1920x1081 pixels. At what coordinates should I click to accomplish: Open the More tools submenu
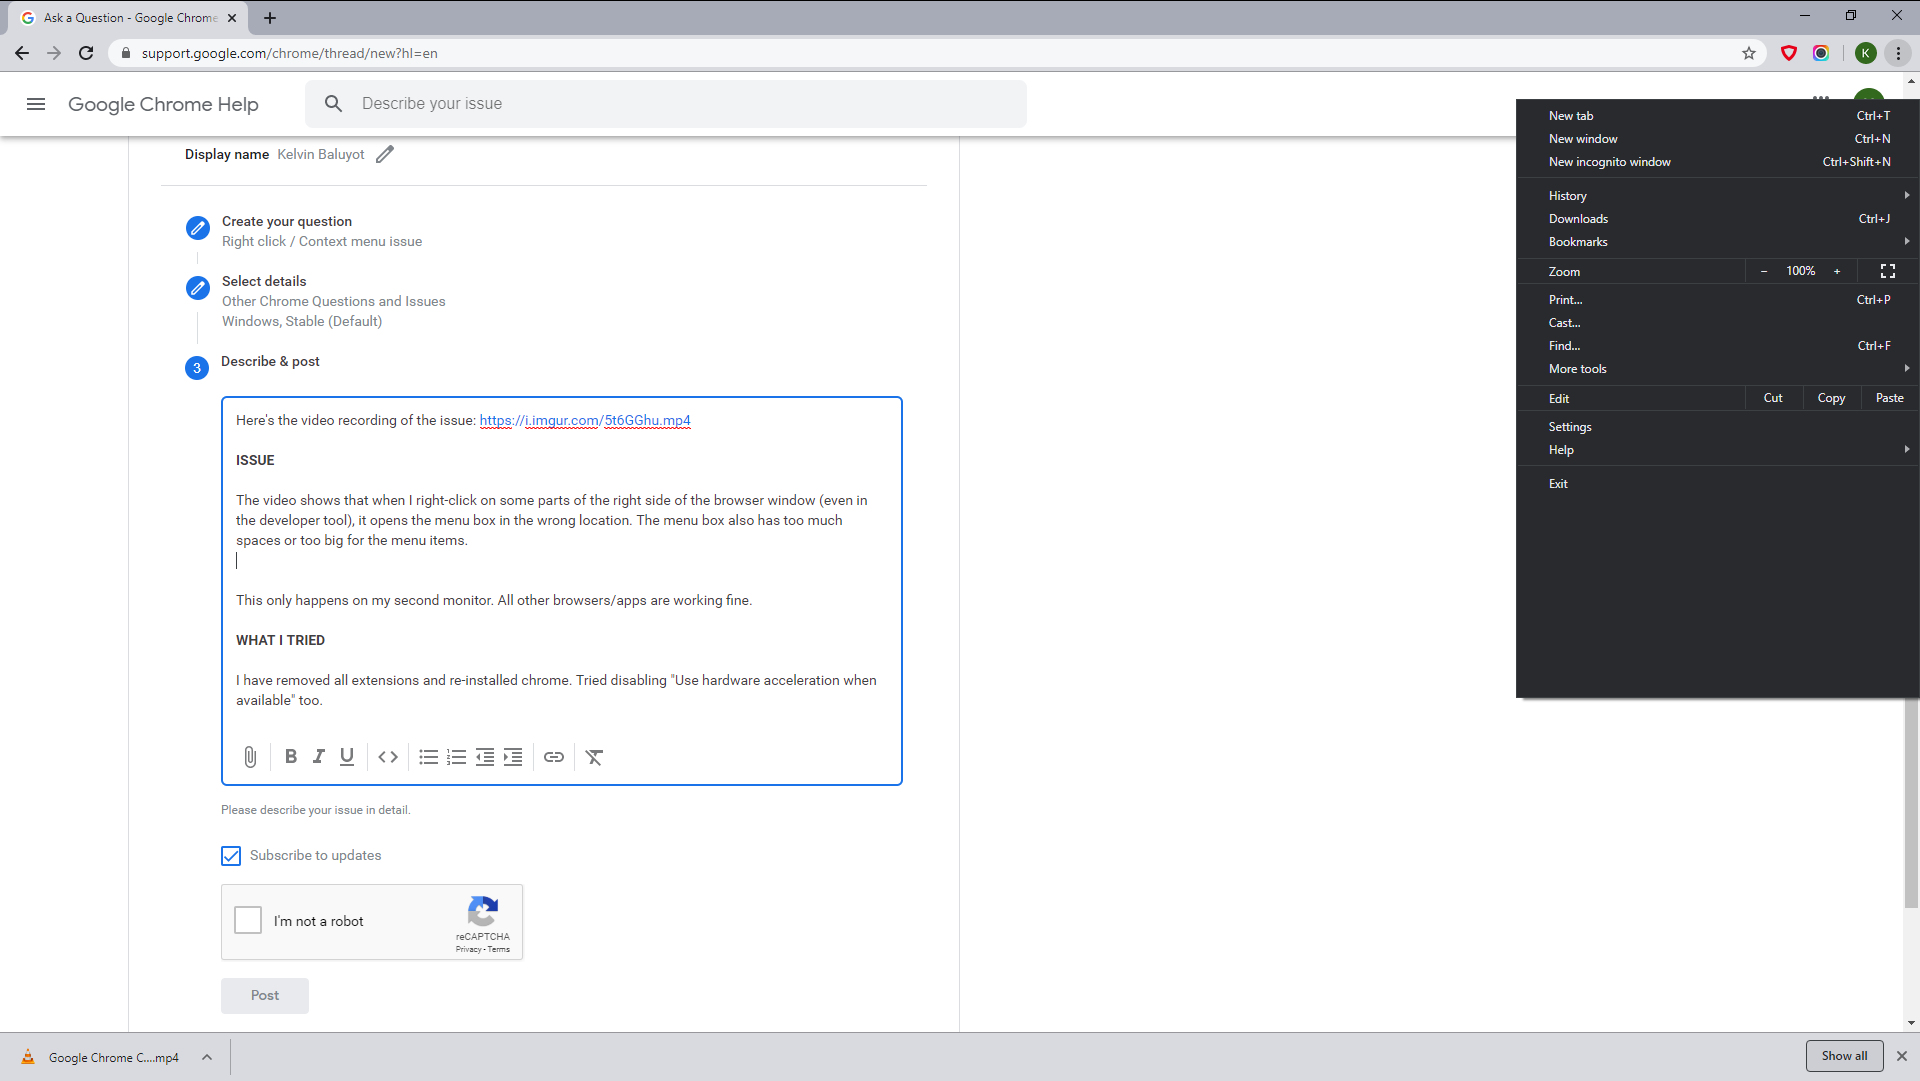[1580, 369]
